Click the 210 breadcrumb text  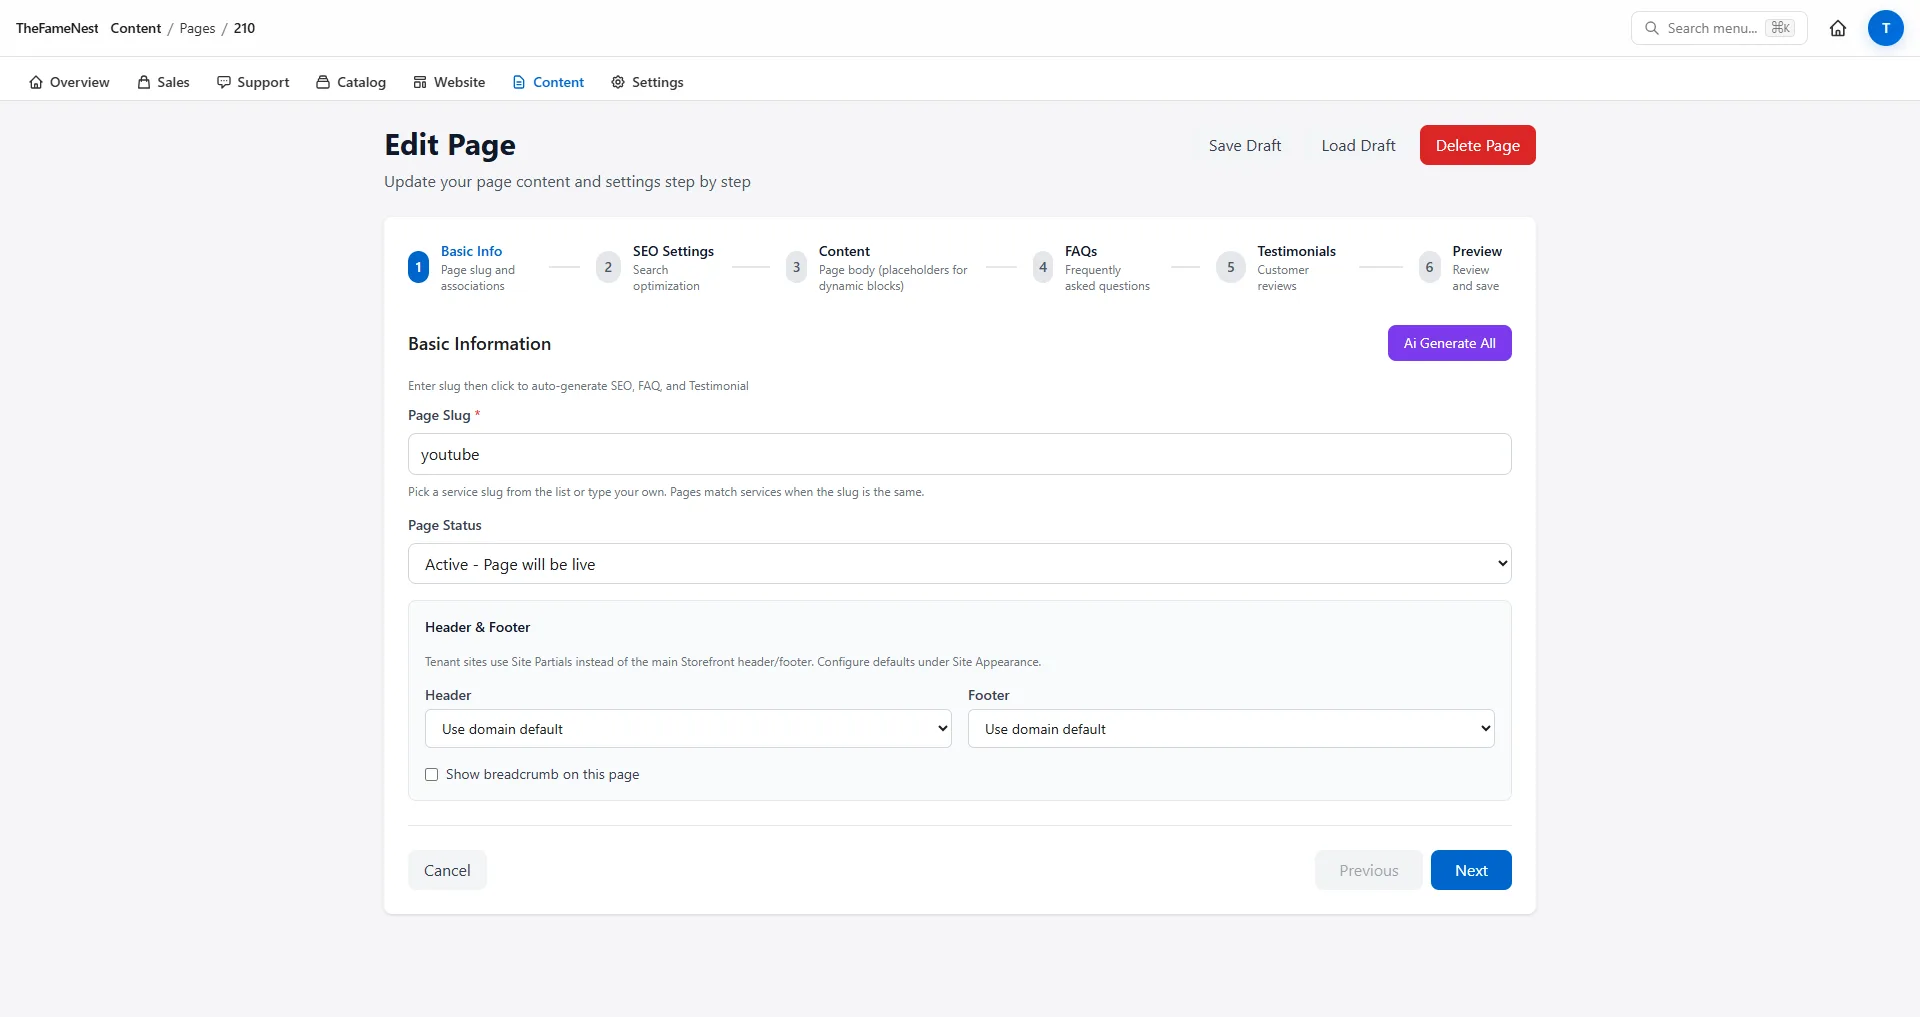point(244,28)
